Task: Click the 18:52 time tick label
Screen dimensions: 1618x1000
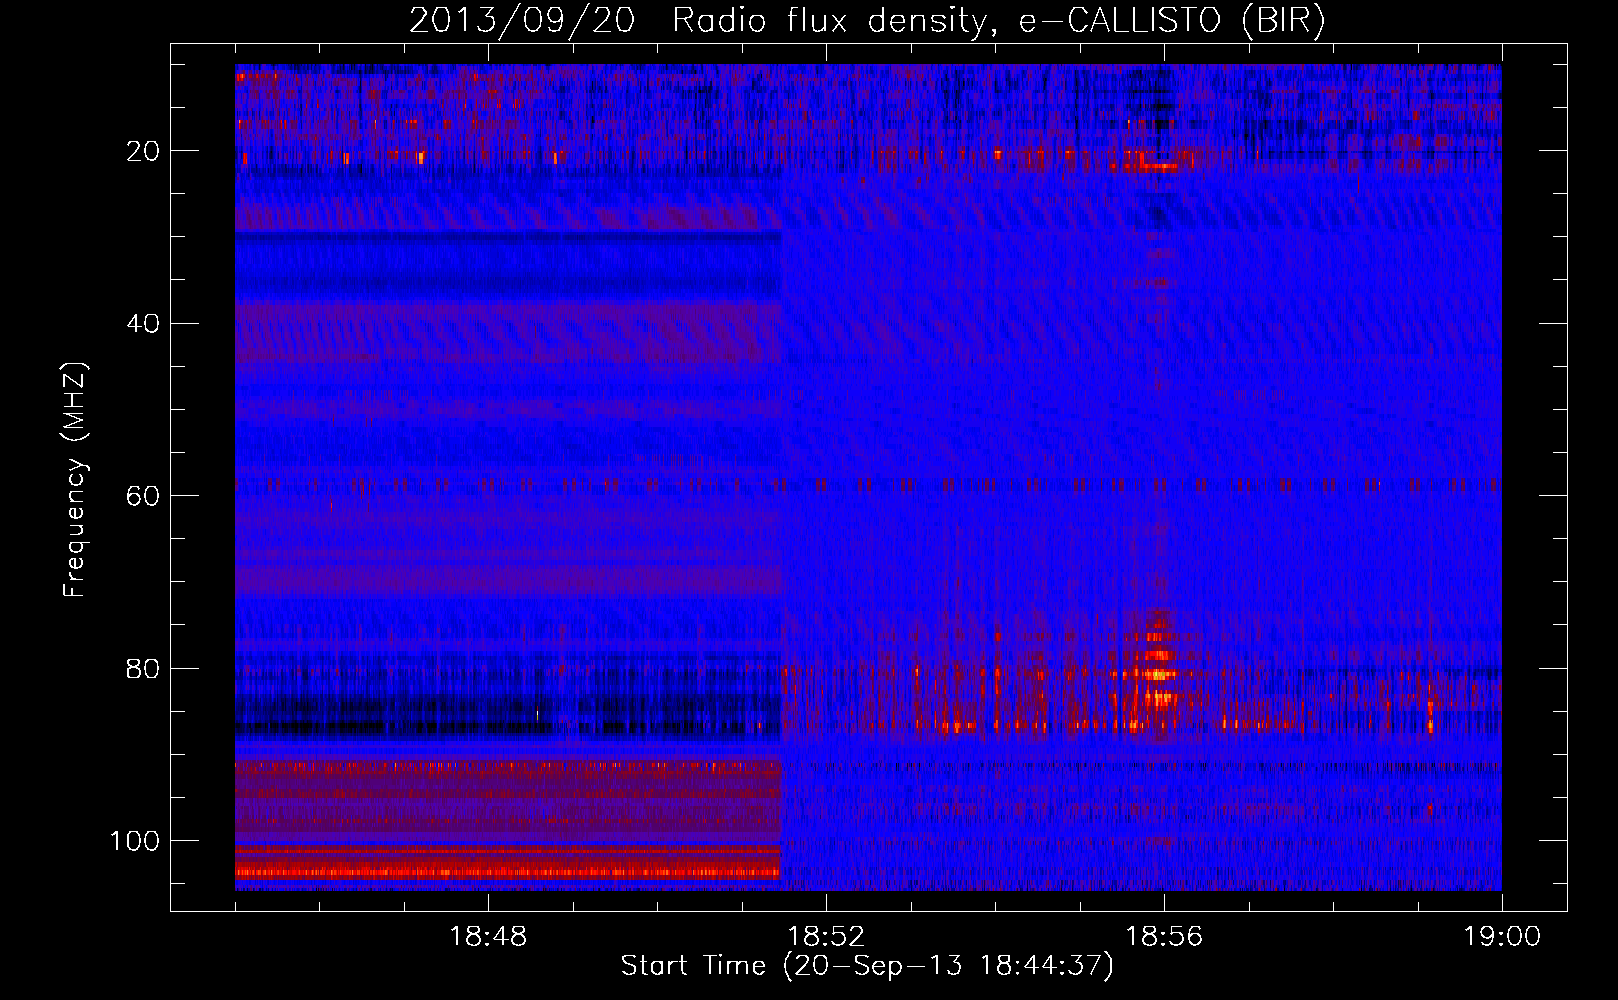Action: click(826, 937)
